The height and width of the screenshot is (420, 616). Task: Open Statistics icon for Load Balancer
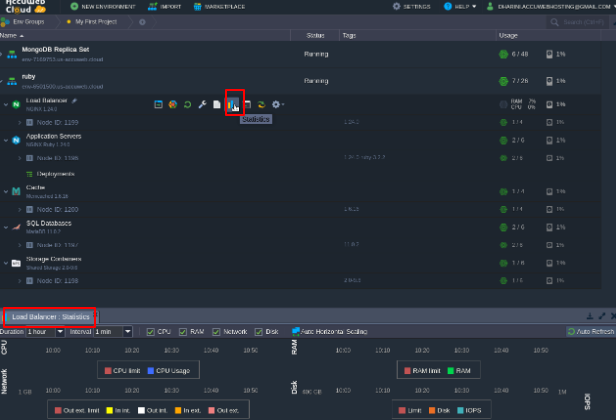[233, 104]
